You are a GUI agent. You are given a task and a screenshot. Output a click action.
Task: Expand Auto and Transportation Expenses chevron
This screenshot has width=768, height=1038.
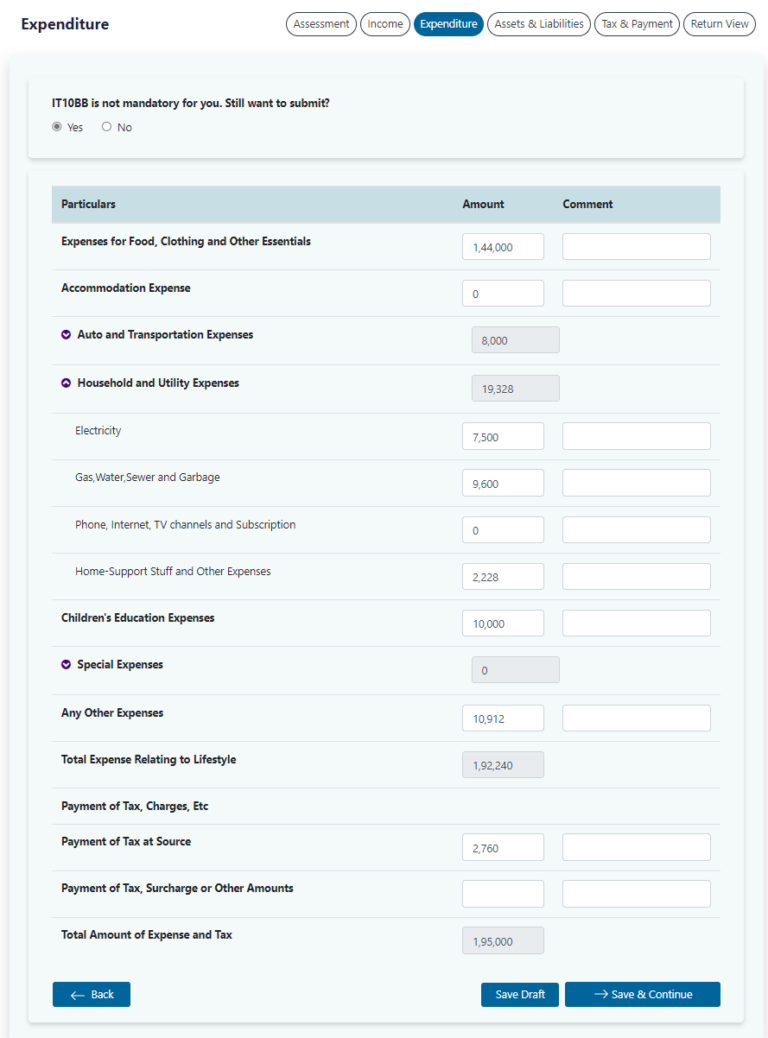coord(66,335)
